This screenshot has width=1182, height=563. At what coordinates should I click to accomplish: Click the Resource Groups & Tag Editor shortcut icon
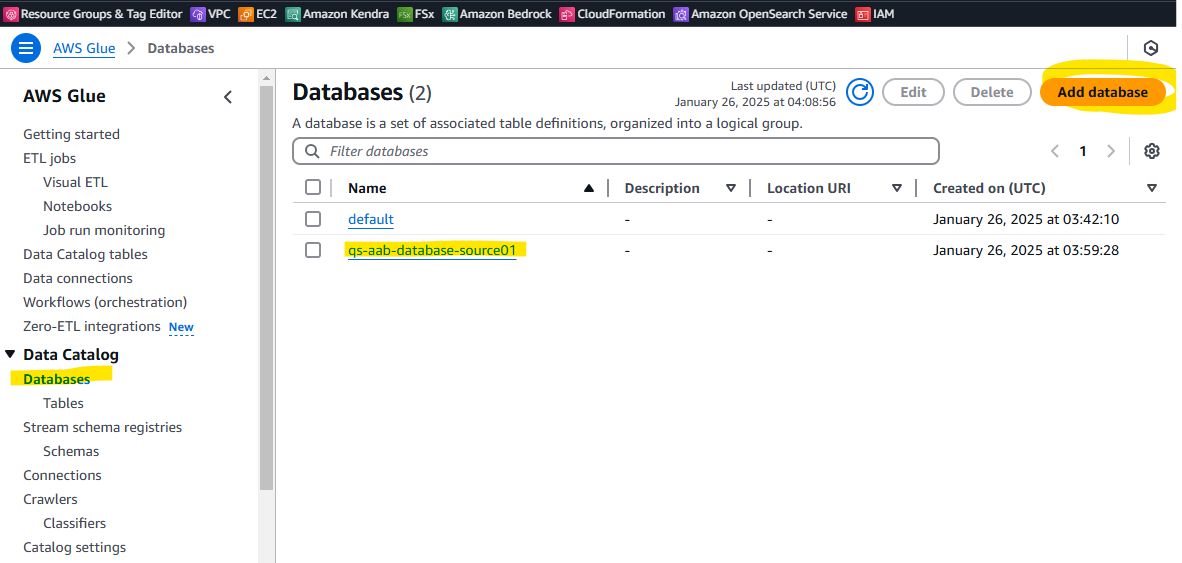[x=11, y=14]
